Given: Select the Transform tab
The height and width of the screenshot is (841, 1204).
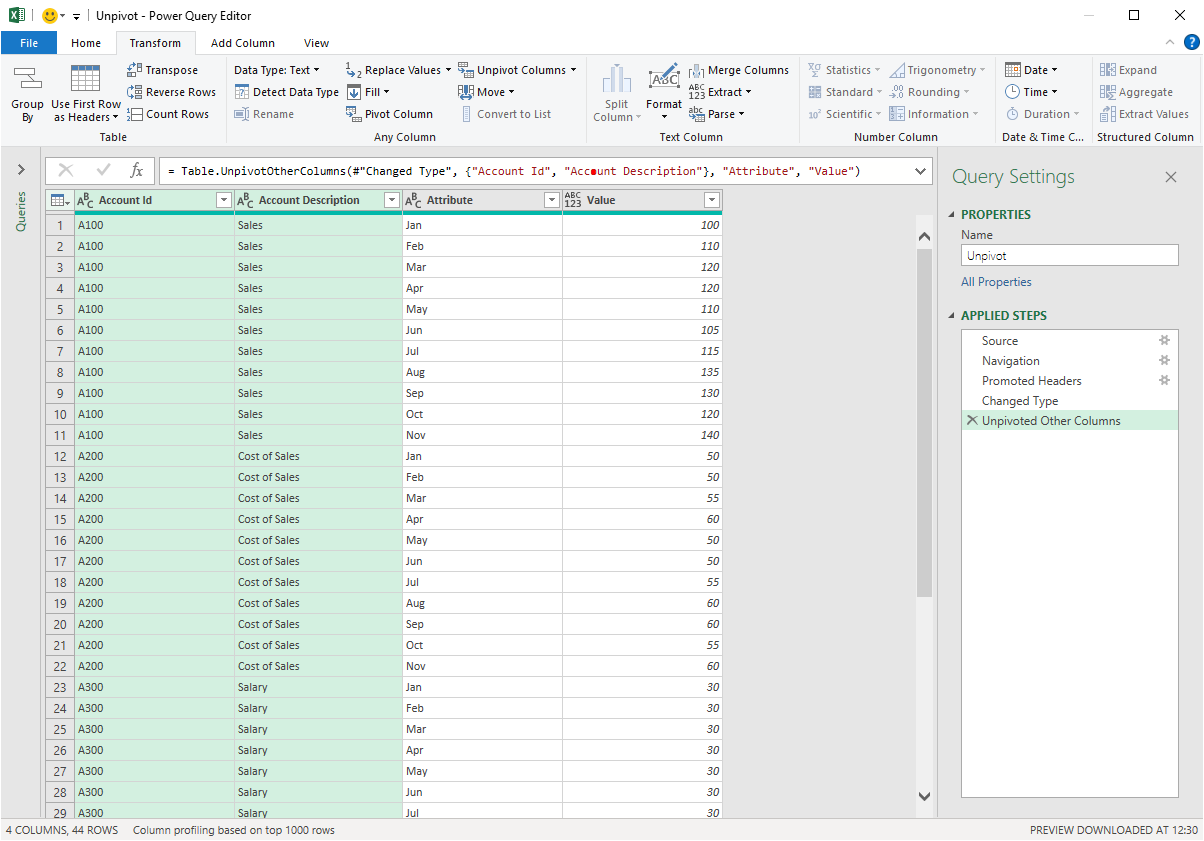Looking at the screenshot, I should (155, 43).
